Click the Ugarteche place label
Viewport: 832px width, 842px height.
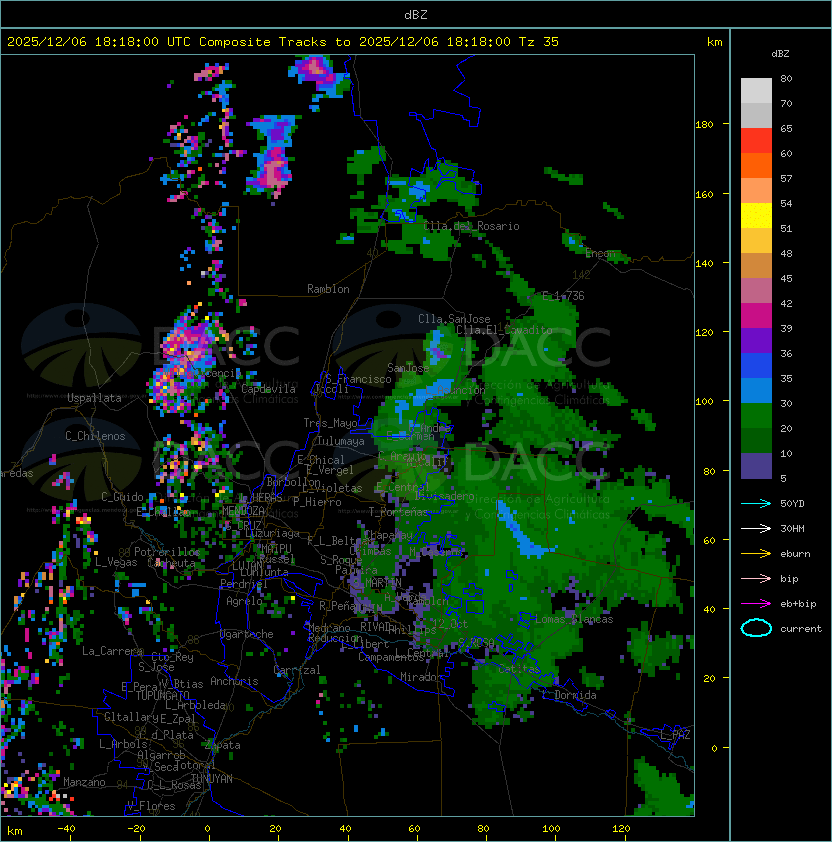[247, 634]
